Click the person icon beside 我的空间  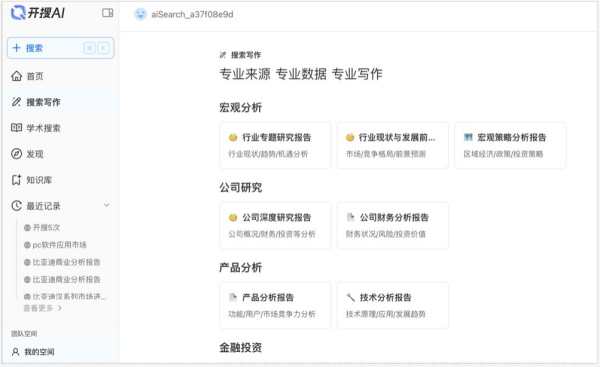point(16,352)
